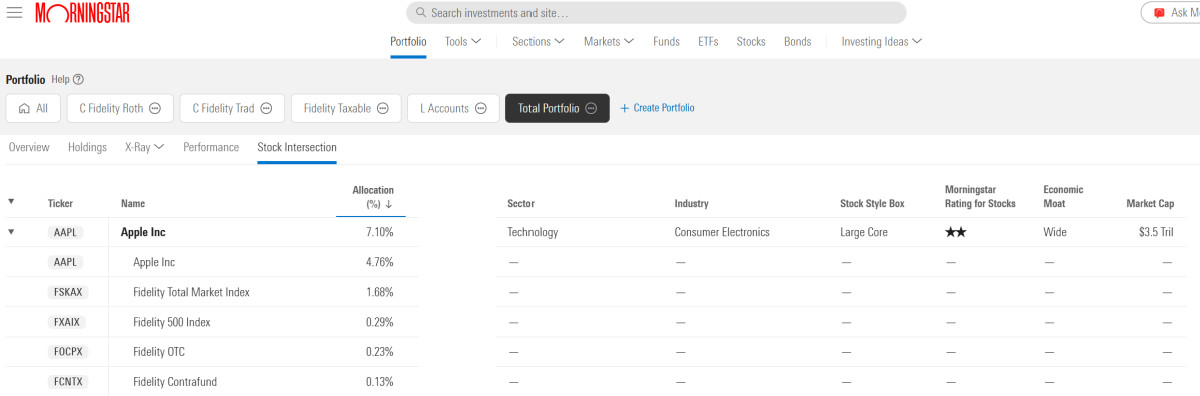Click the minus icon on Fidelity Taxable
Image resolution: width=1200 pixels, height=396 pixels.
point(383,108)
